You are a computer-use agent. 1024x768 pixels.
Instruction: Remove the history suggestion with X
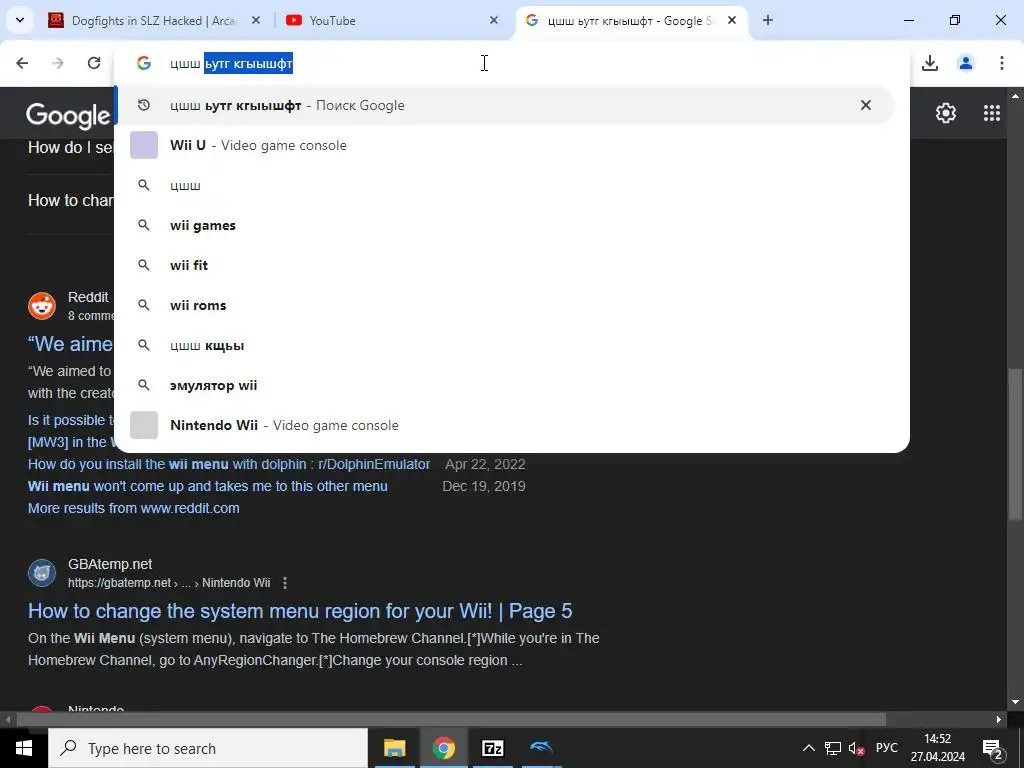pyautogui.click(x=866, y=105)
